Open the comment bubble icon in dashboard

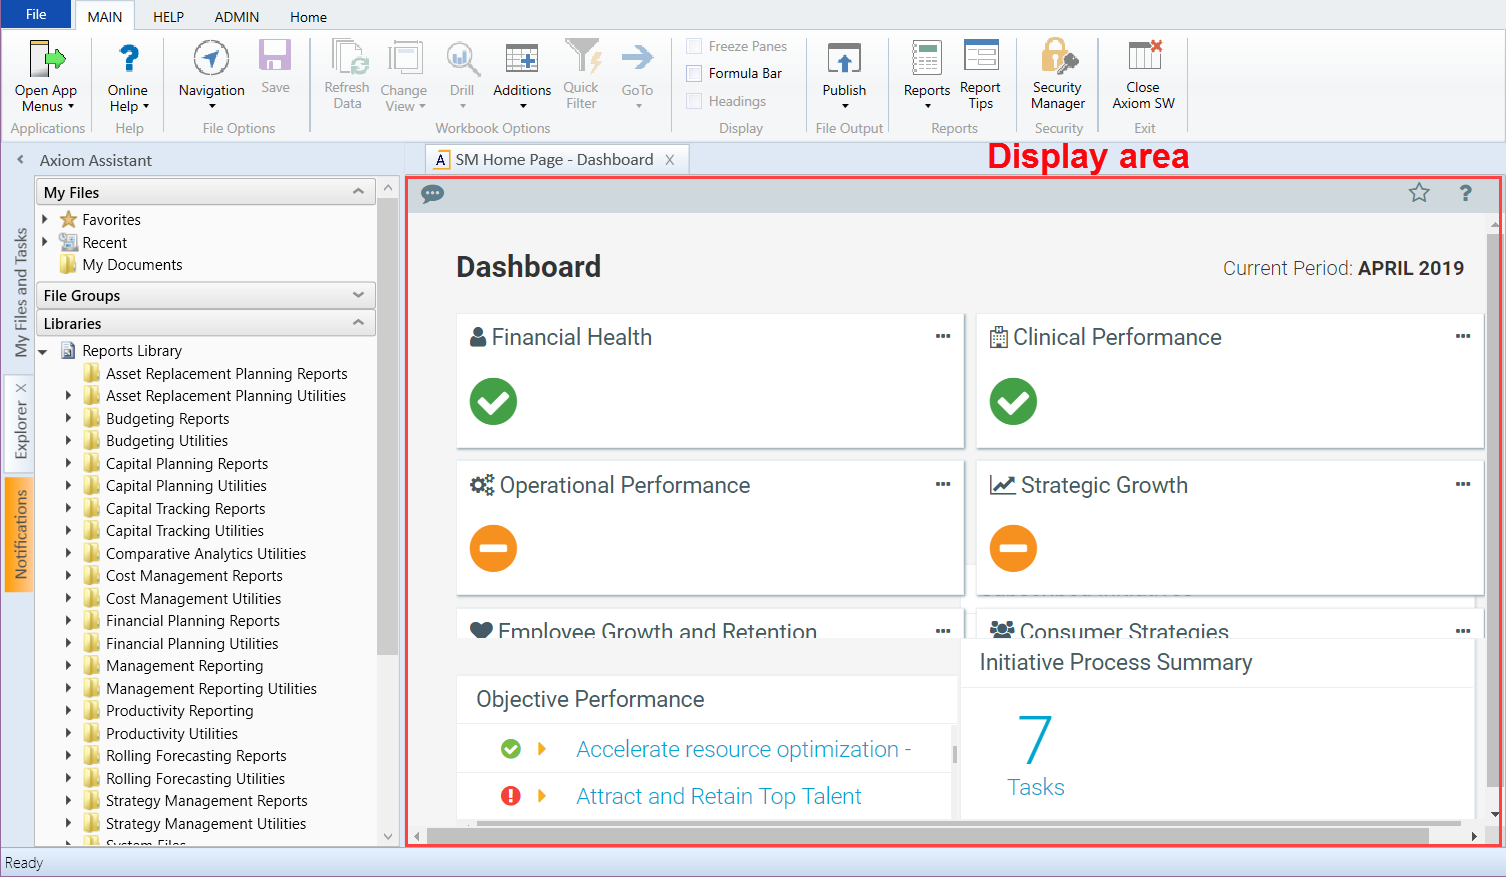tap(433, 194)
